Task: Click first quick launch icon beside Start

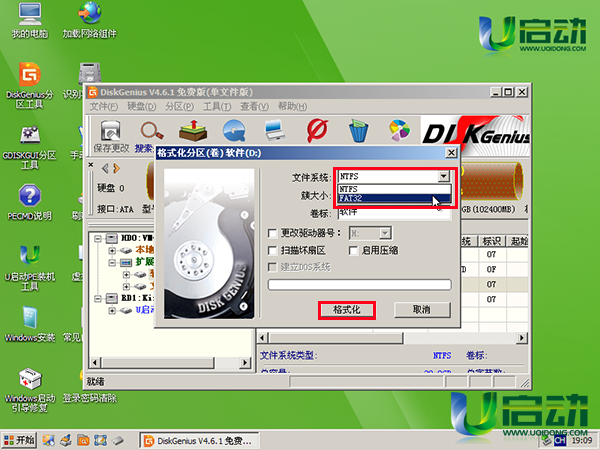Action: (x=49, y=440)
